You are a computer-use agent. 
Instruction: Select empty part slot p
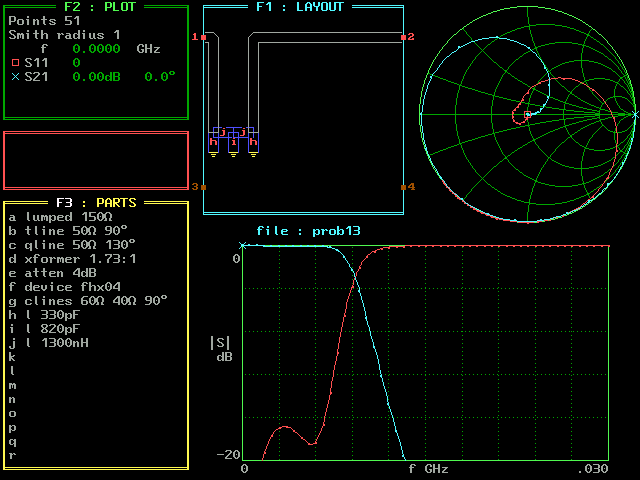coord(12,427)
